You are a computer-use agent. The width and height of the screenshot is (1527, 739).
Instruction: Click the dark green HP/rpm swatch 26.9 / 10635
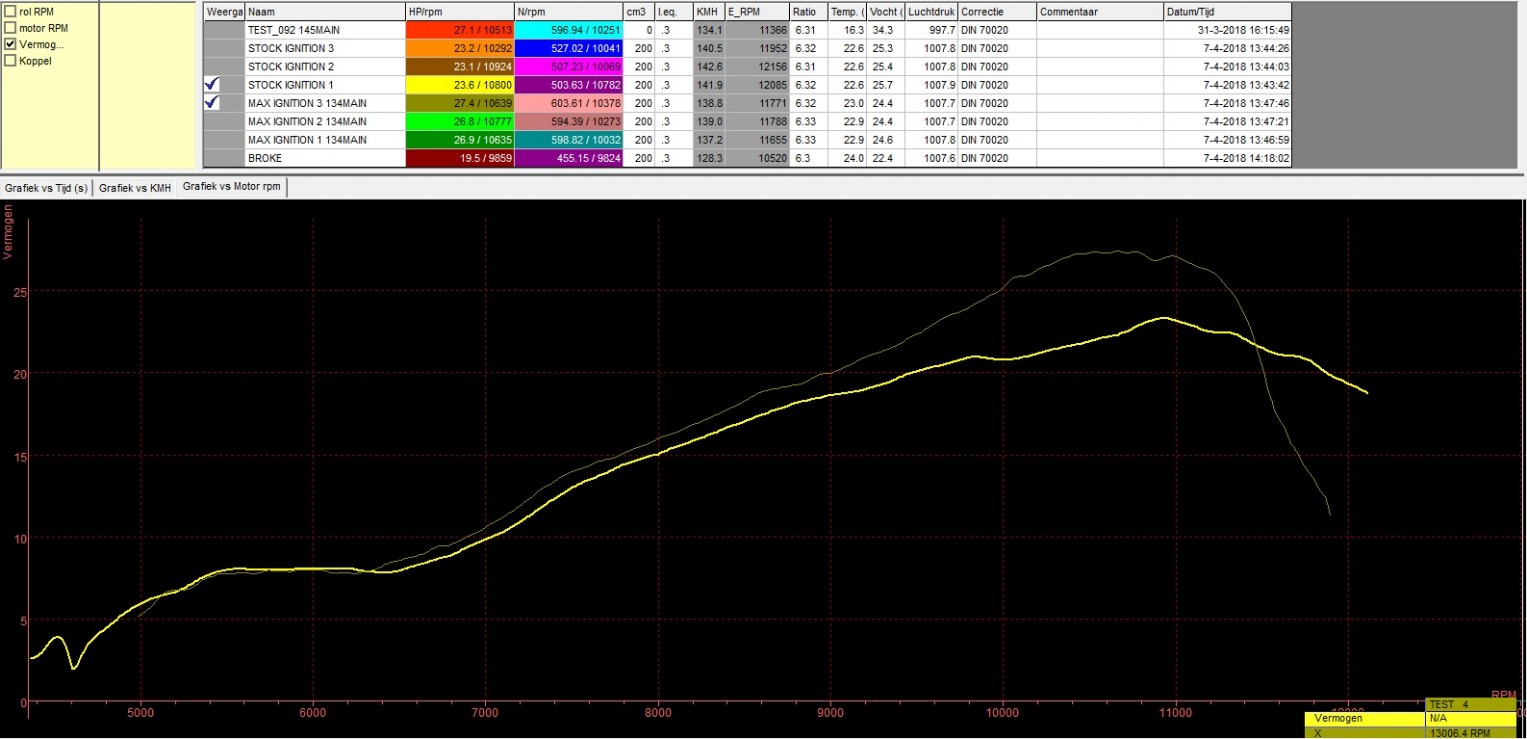click(x=460, y=140)
